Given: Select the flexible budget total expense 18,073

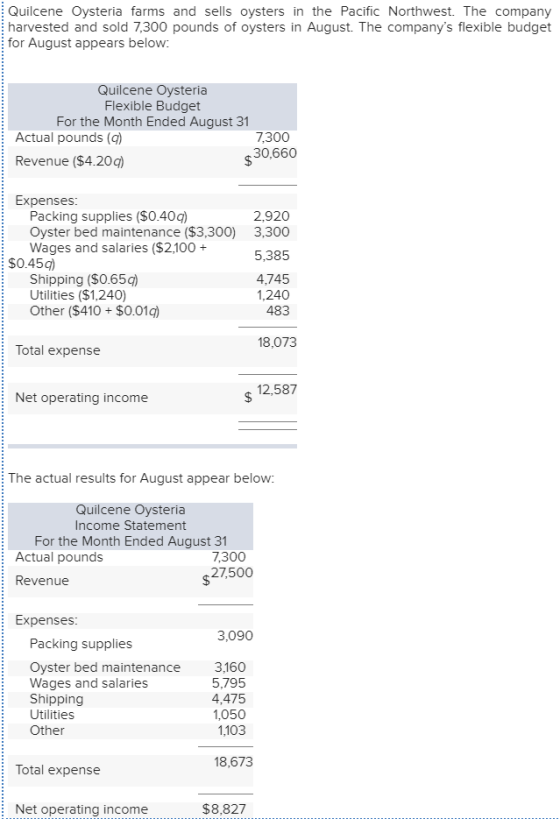Looking at the screenshot, I should tap(277, 342).
